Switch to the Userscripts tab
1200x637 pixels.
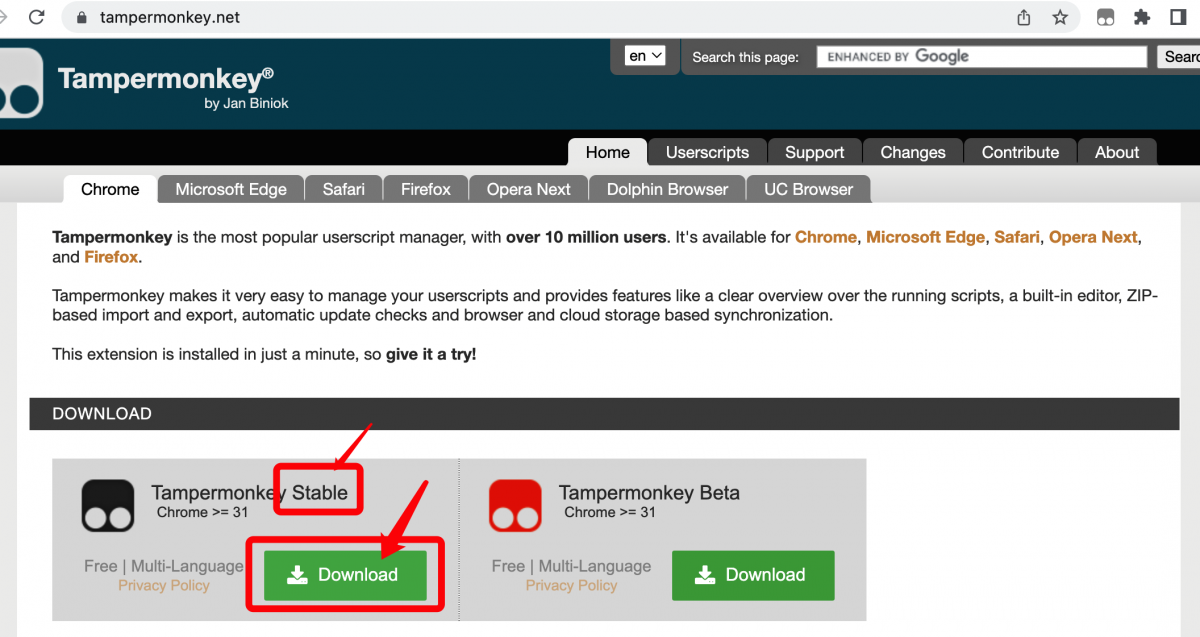[707, 152]
